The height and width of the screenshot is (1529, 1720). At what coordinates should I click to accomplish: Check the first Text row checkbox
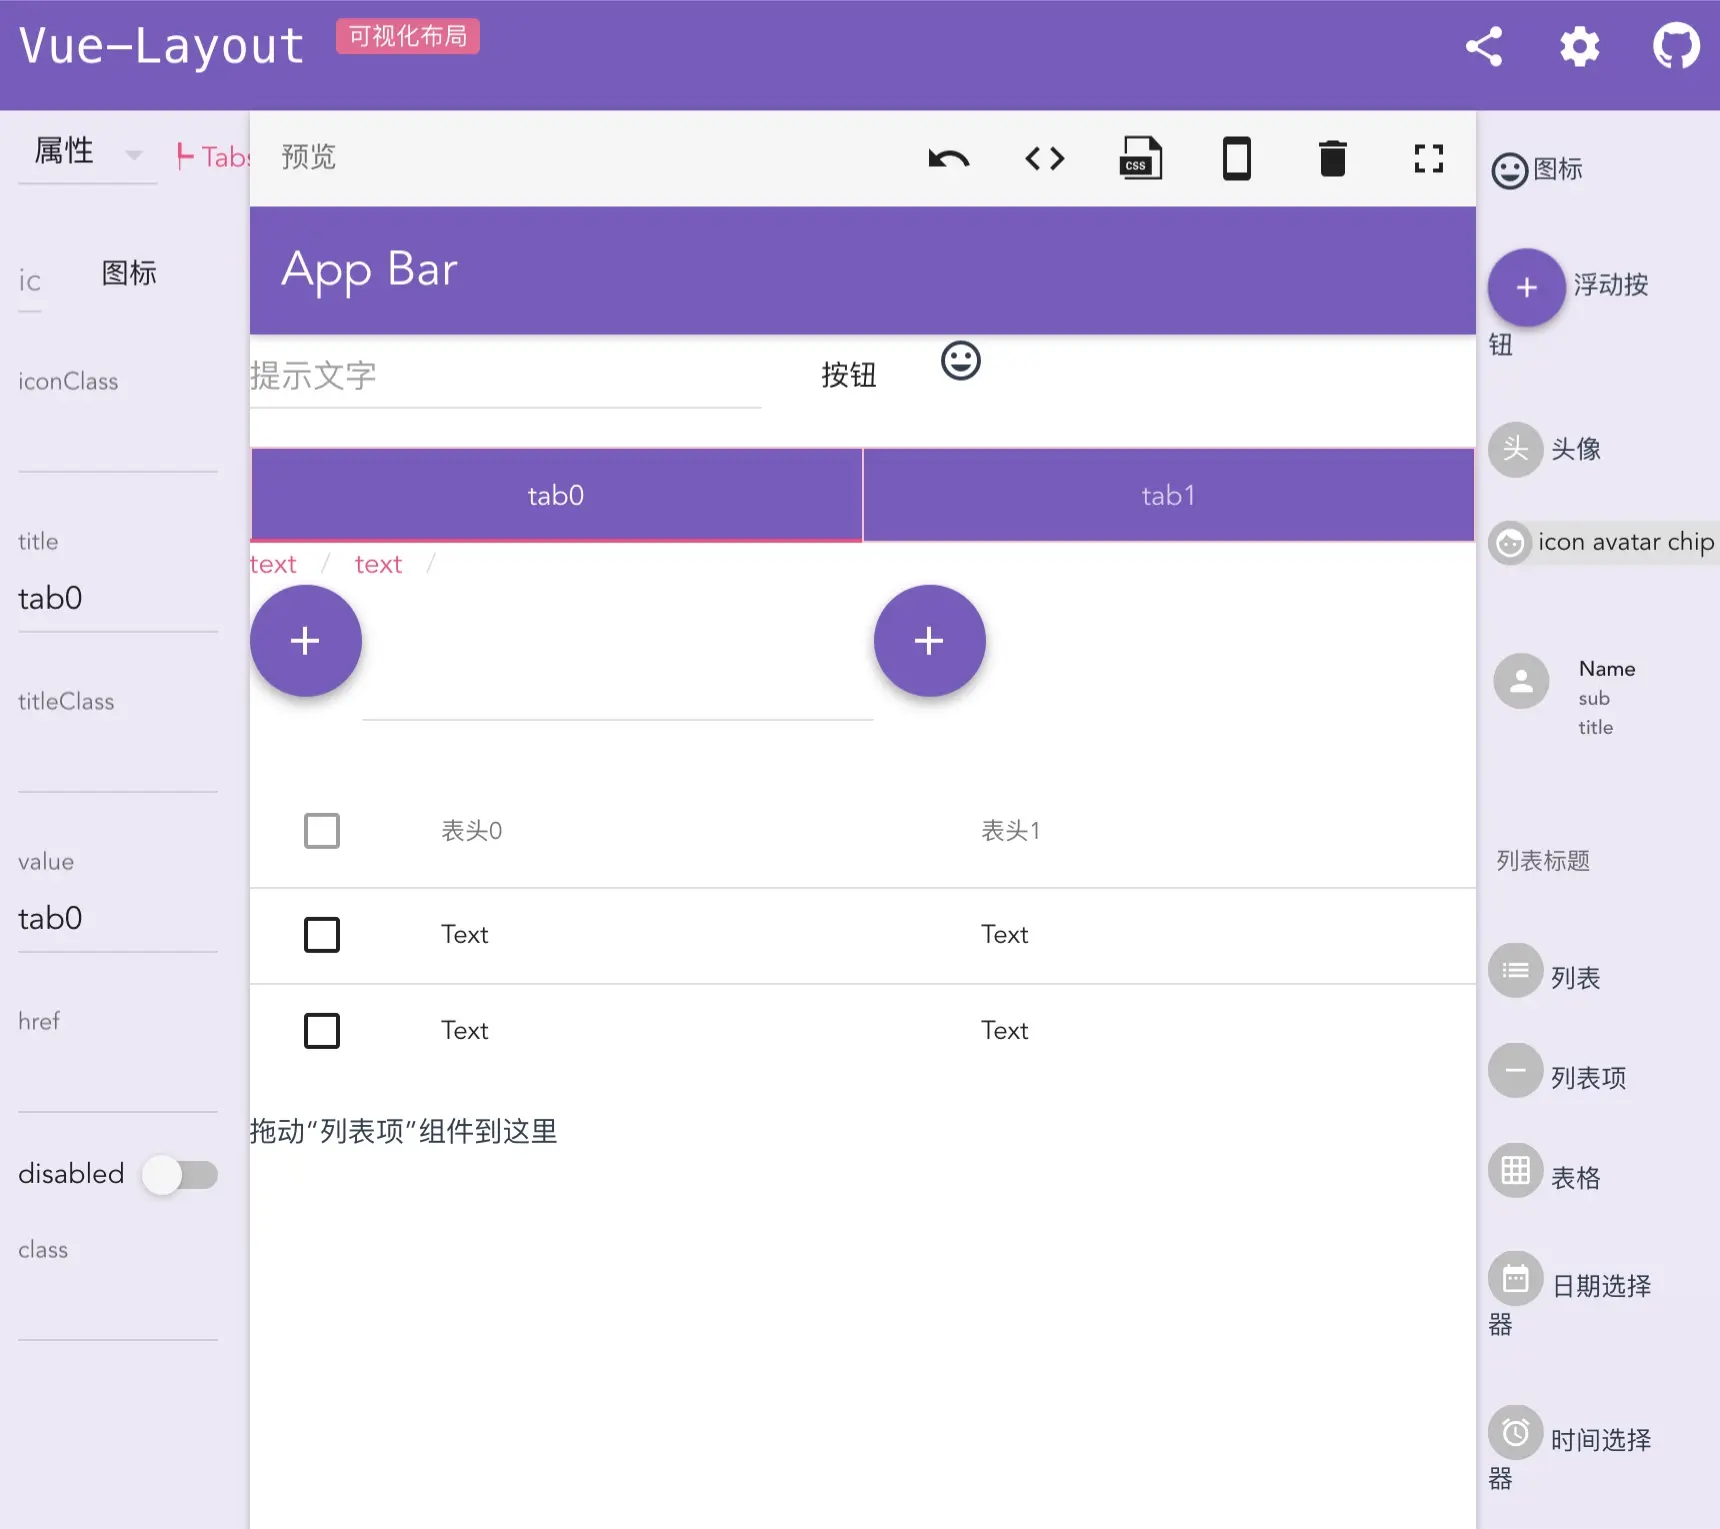click(x=322, y=934)
